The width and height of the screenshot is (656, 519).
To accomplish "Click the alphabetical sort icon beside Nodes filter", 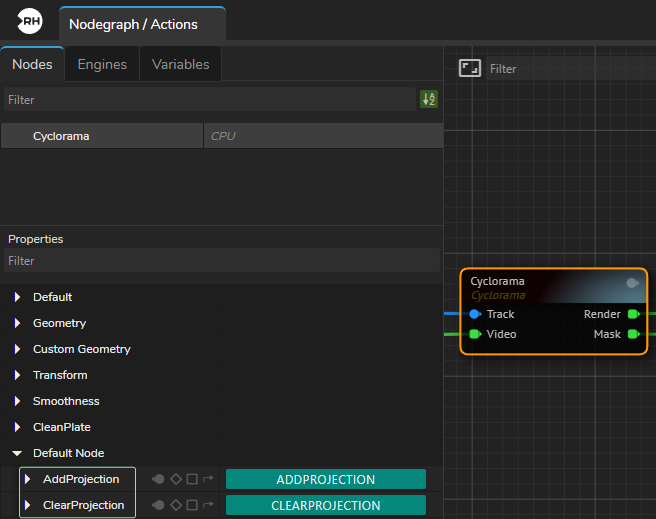I will click(429, 99).
